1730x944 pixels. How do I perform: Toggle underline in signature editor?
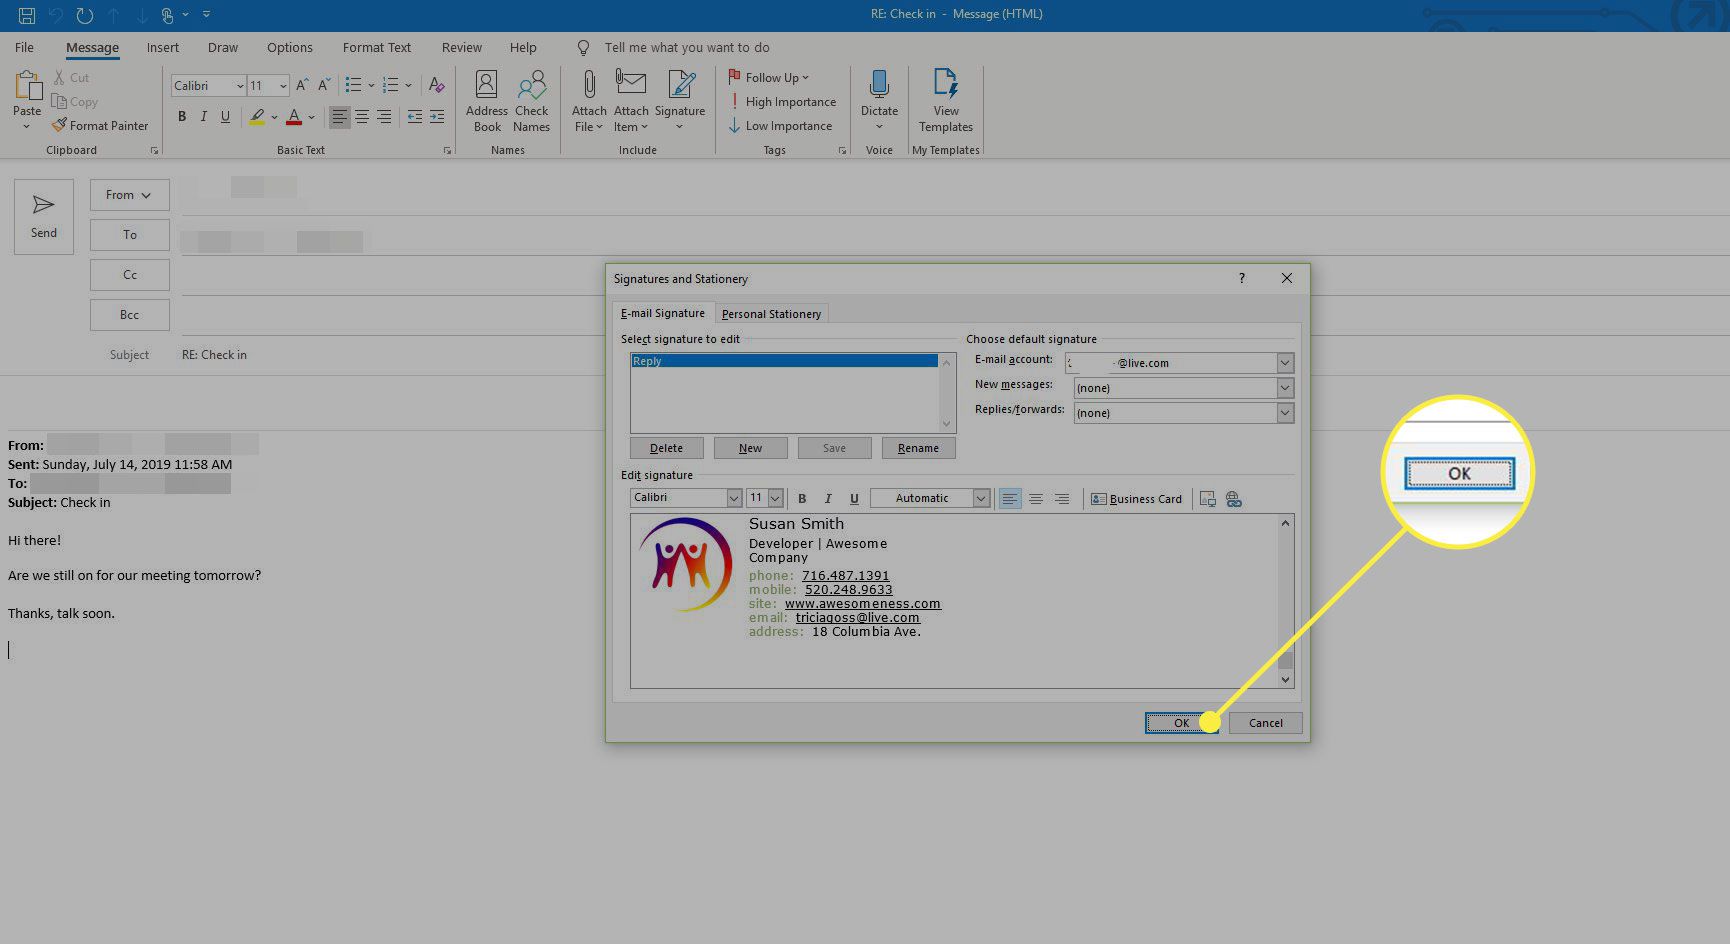click(x=854, y=499)
